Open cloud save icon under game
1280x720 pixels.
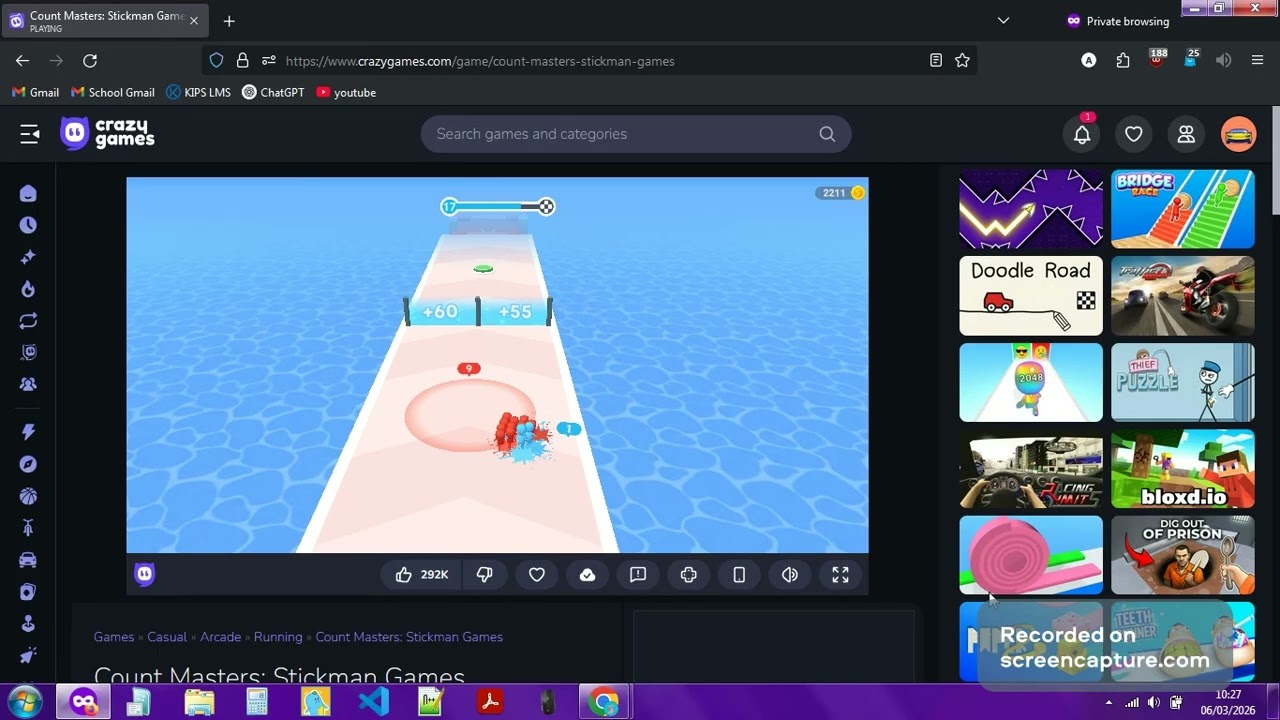pos(588,574)
